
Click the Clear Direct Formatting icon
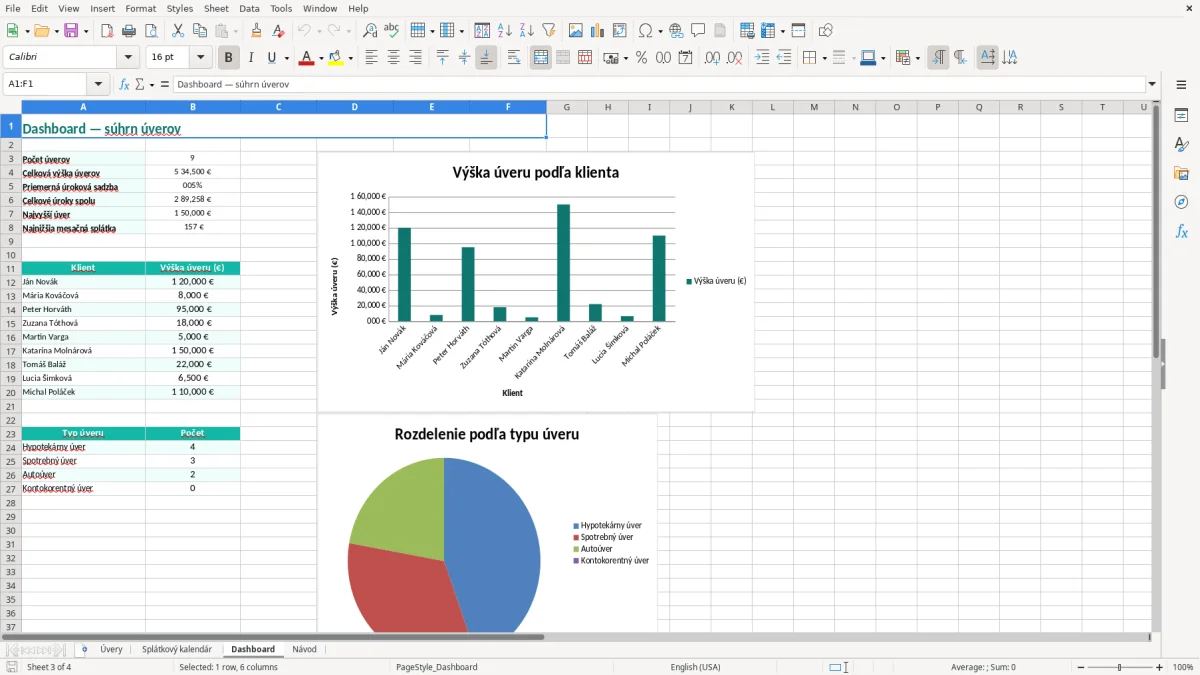(x=279, y=31)
